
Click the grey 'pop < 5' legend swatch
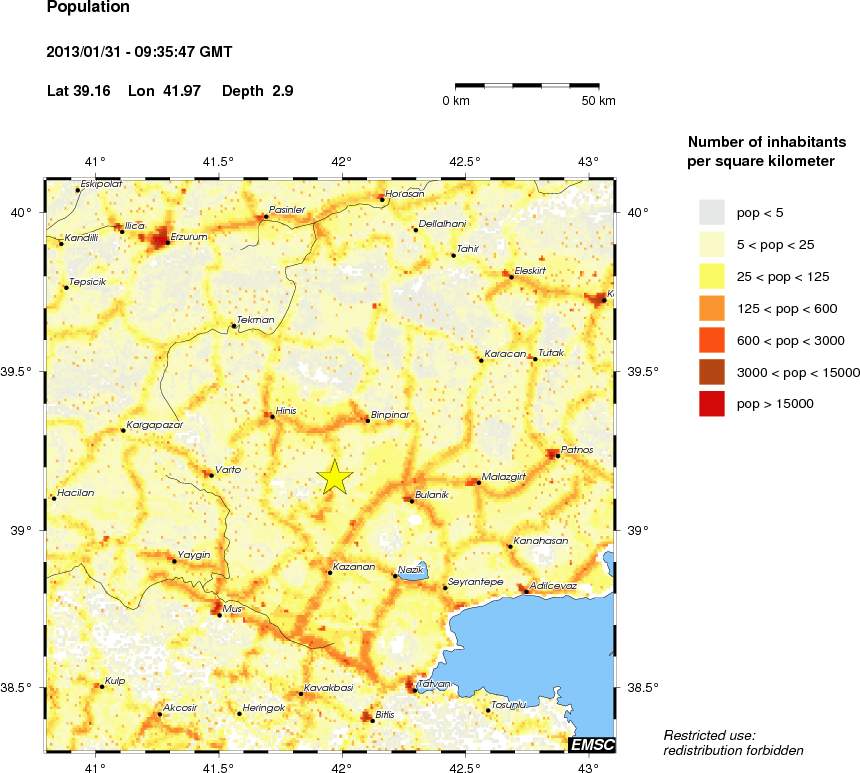coord(711,211)
